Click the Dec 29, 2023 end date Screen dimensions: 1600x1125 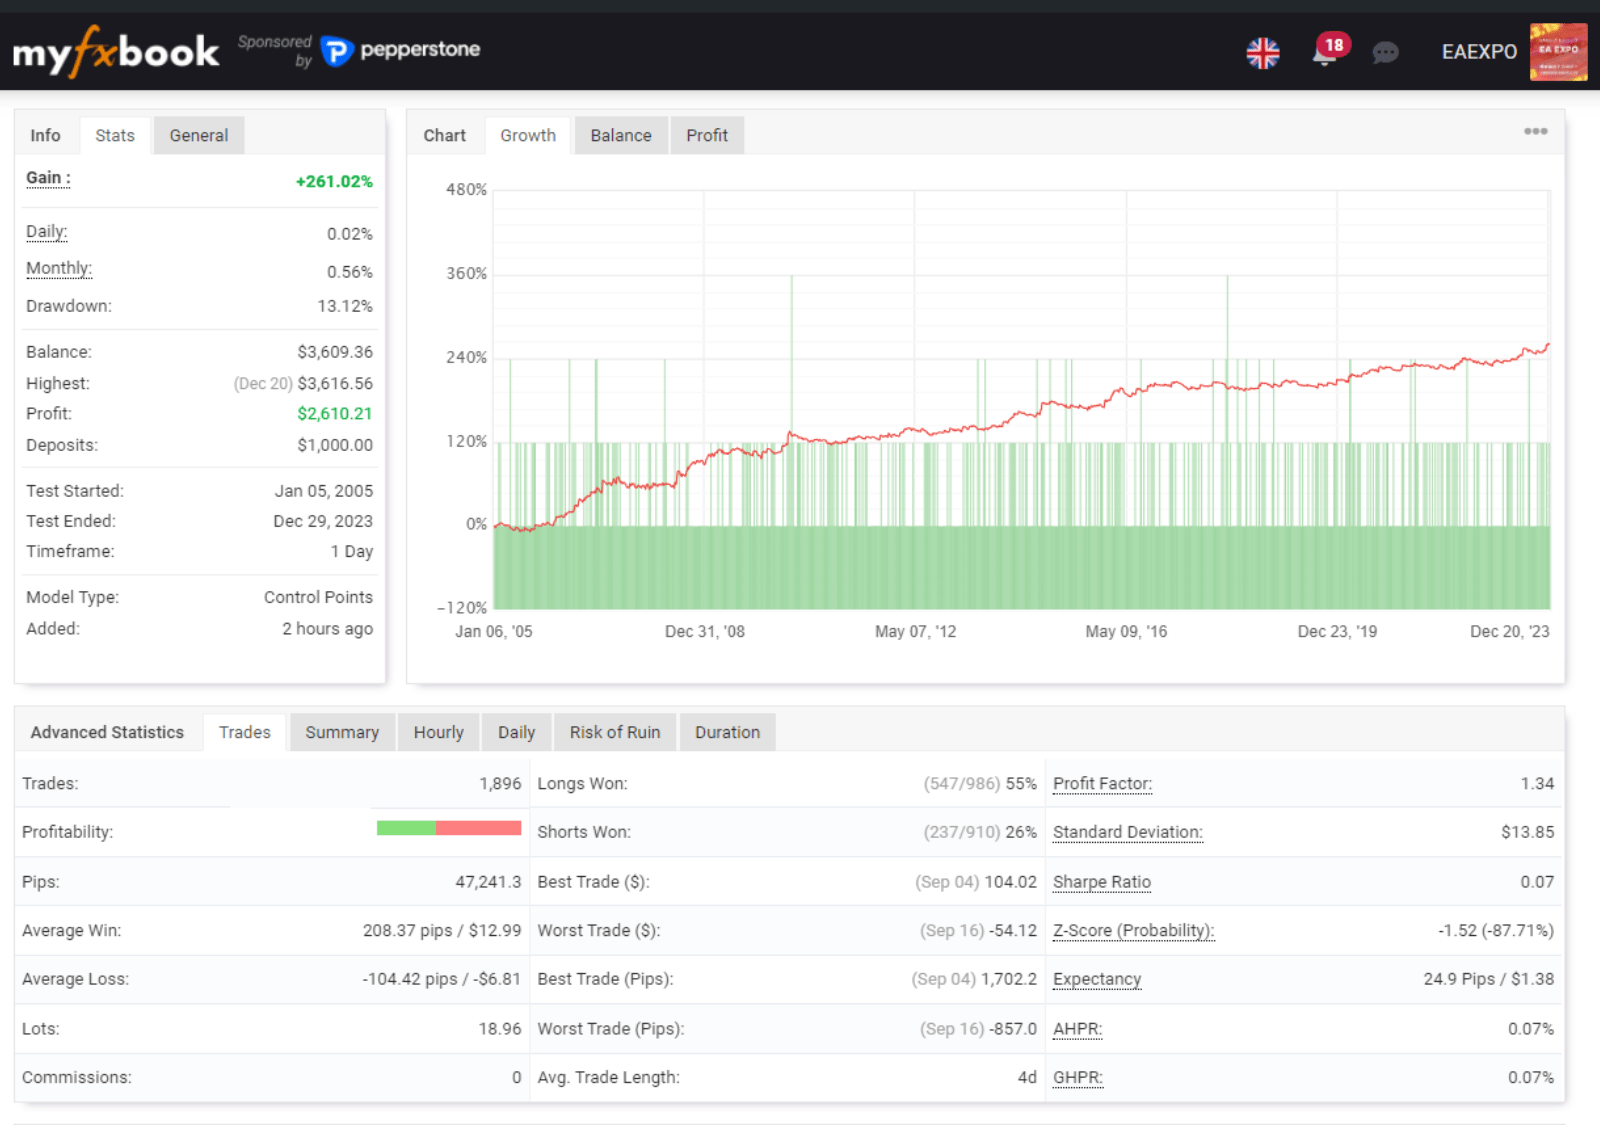323,521
